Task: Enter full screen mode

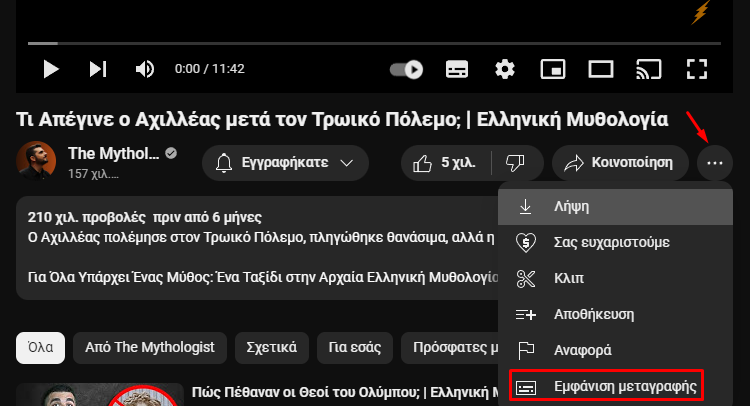Action: click(696, 69)
